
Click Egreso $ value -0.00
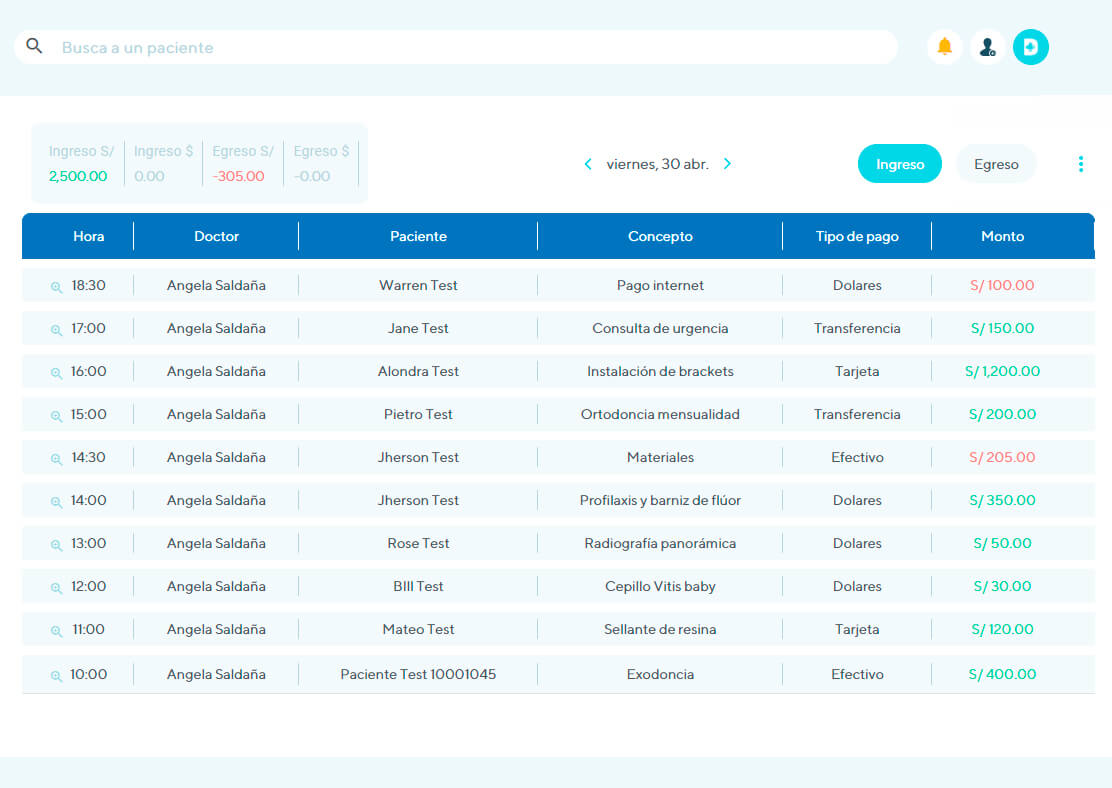point(311,176)
